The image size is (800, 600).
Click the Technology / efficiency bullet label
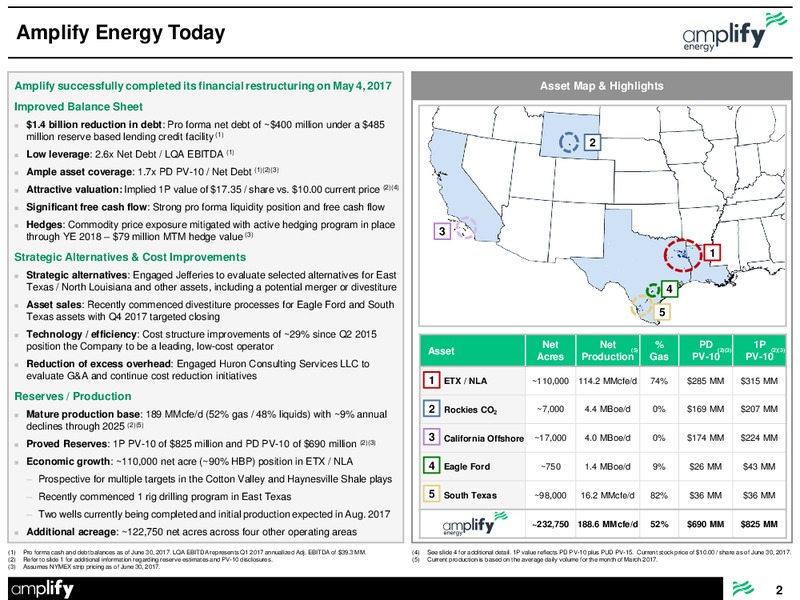click(82, 334)
